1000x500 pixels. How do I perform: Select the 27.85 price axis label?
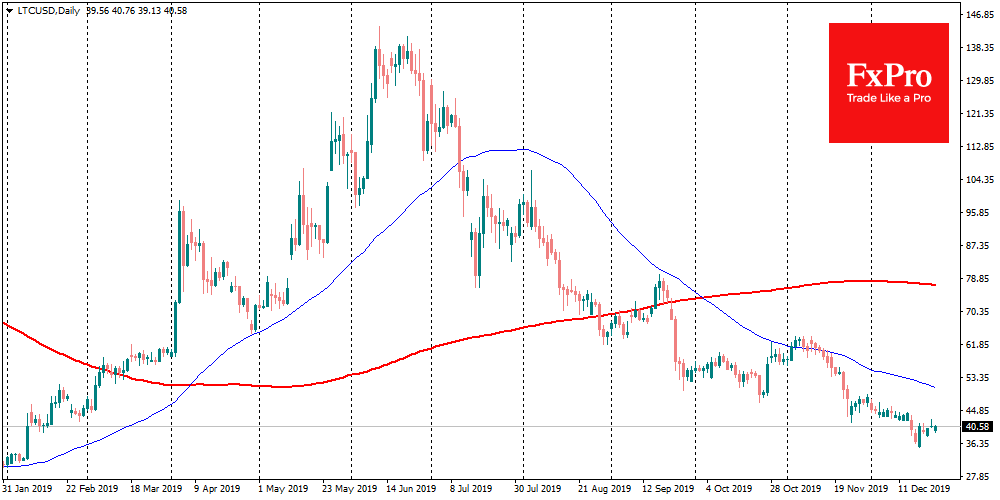click(x=978, y=476)
